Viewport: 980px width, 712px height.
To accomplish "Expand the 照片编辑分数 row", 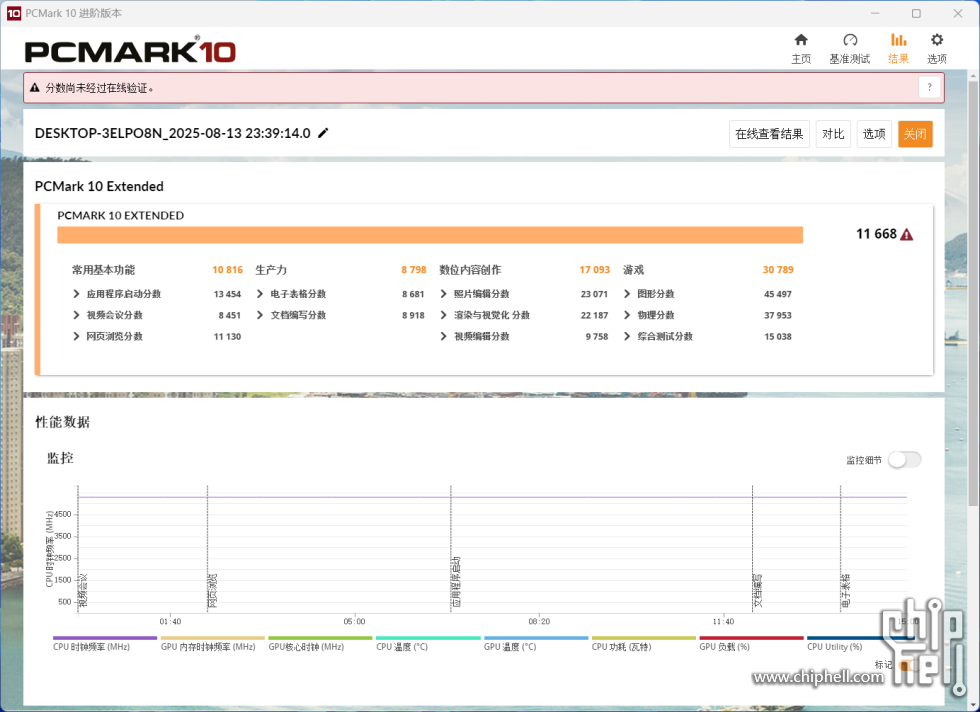I will pyautogui.click(x=444, y=294).
